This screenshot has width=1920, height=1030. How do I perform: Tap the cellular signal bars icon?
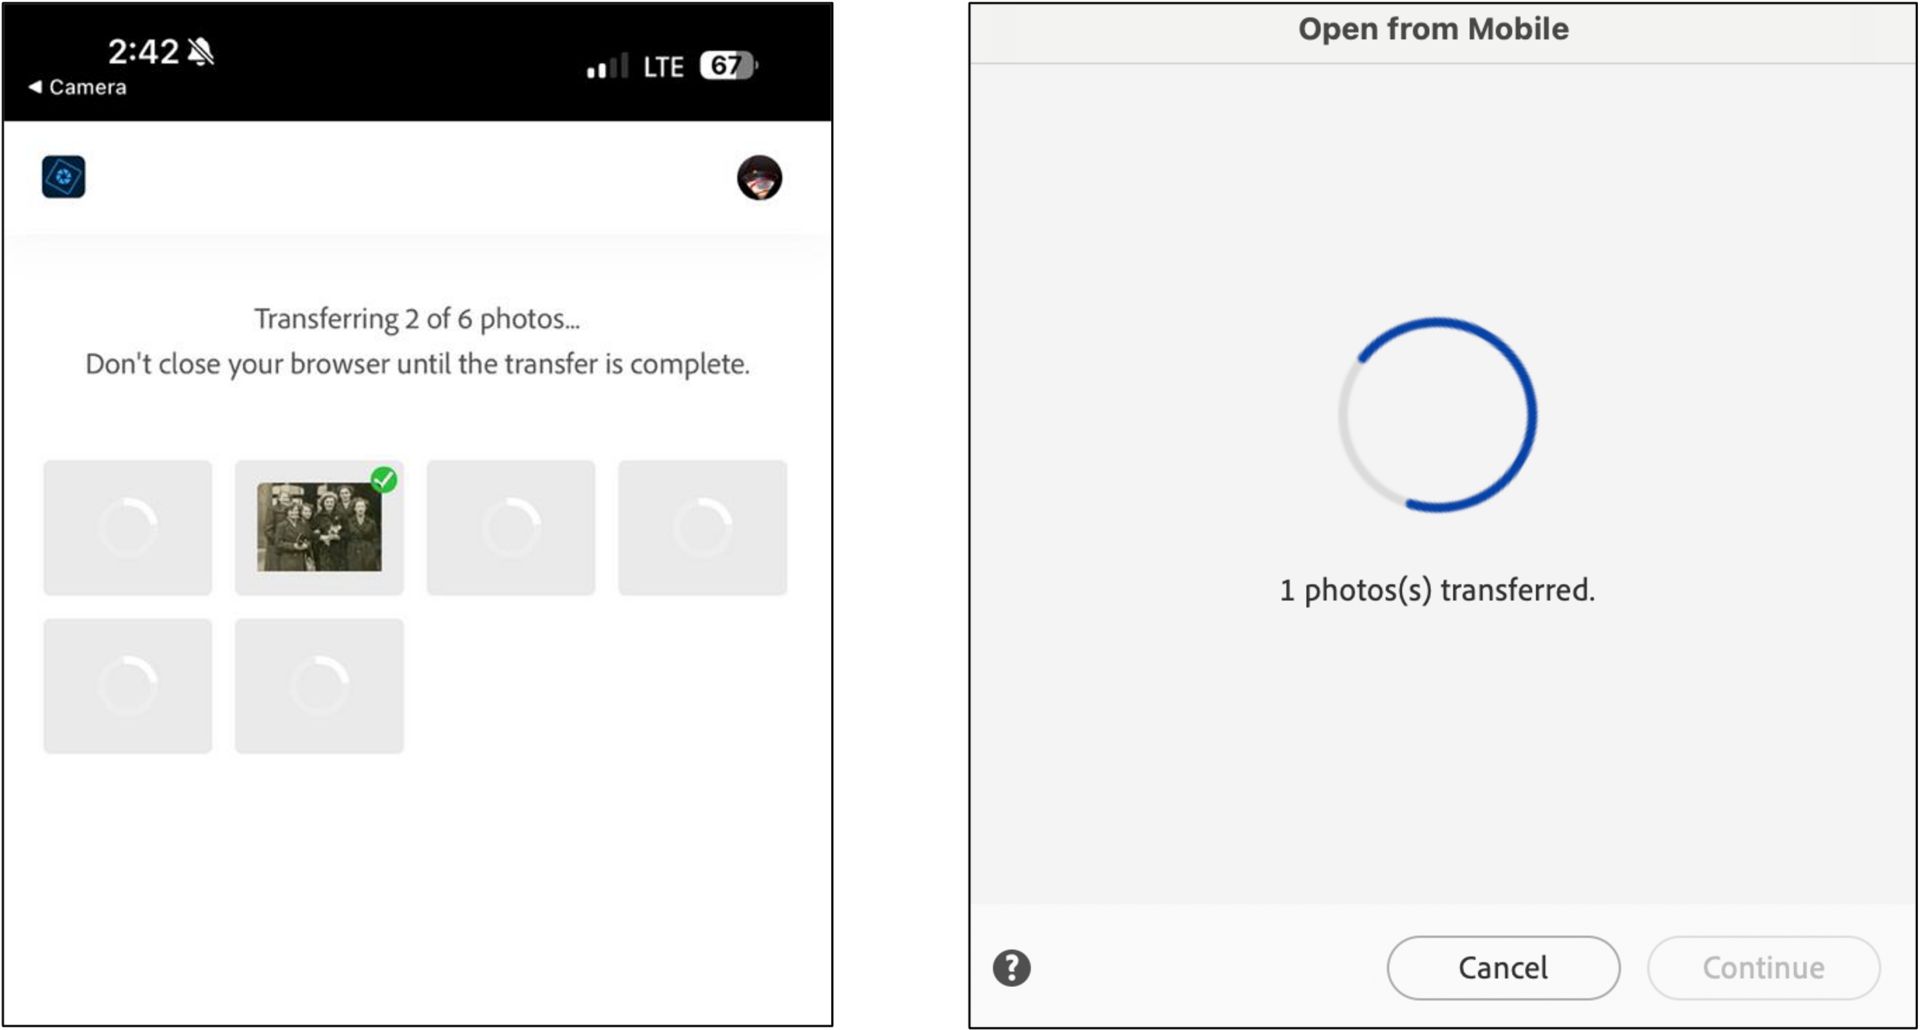point(607,67)
